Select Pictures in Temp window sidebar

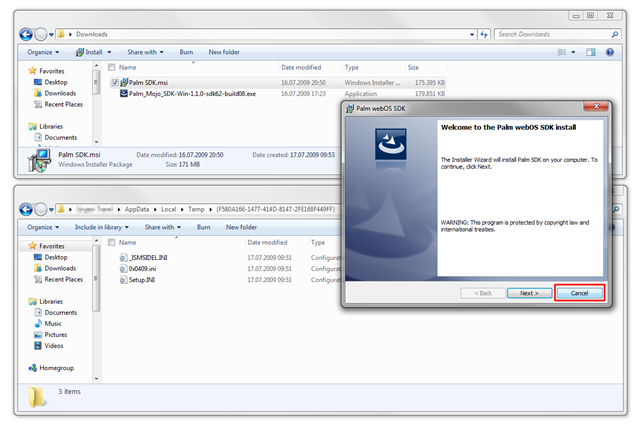coord(51,335)
